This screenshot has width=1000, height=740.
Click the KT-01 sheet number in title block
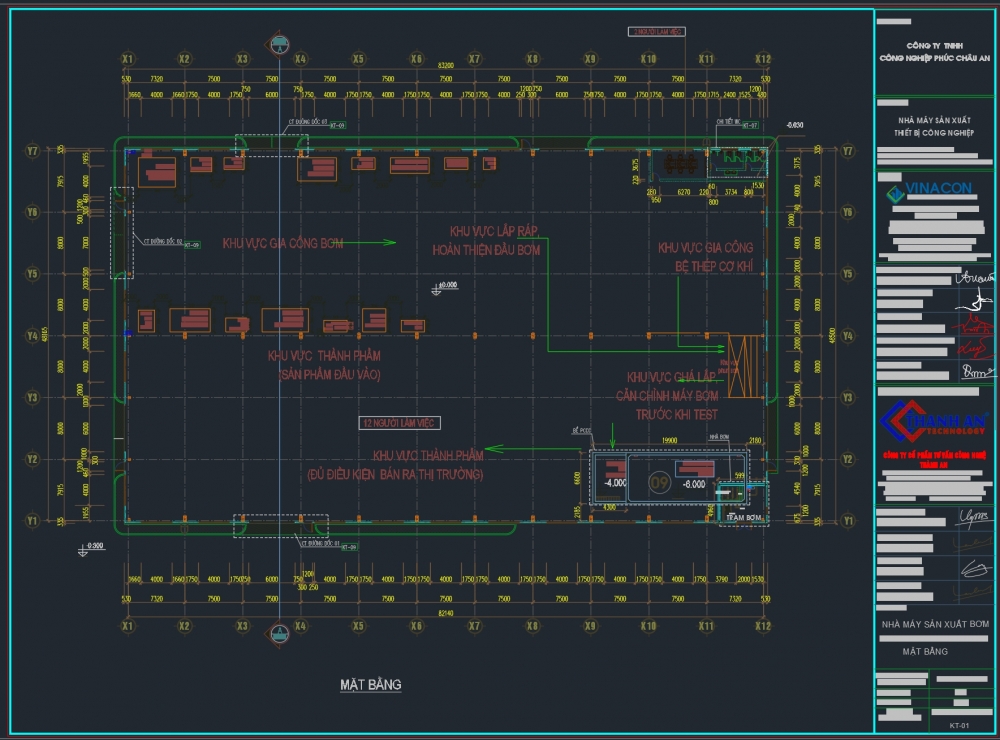click(960, 724)
